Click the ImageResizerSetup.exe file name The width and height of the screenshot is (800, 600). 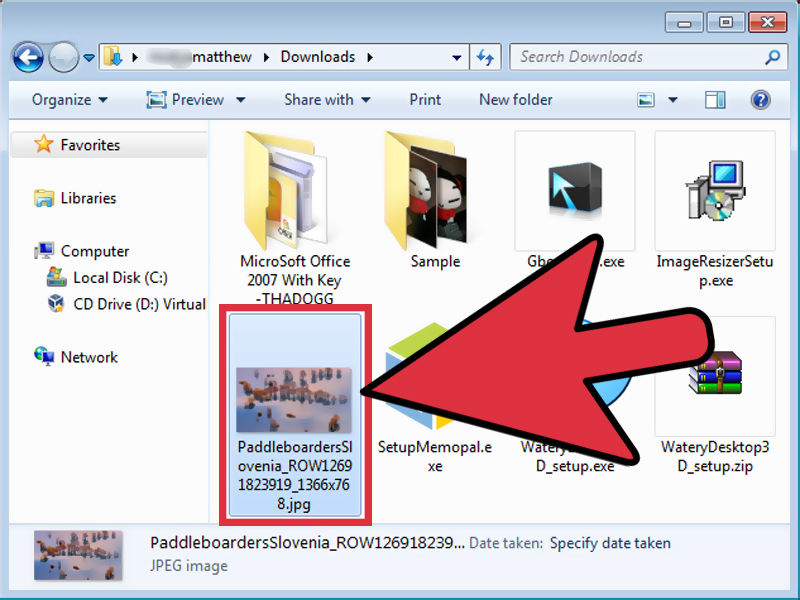pos(715,271)
